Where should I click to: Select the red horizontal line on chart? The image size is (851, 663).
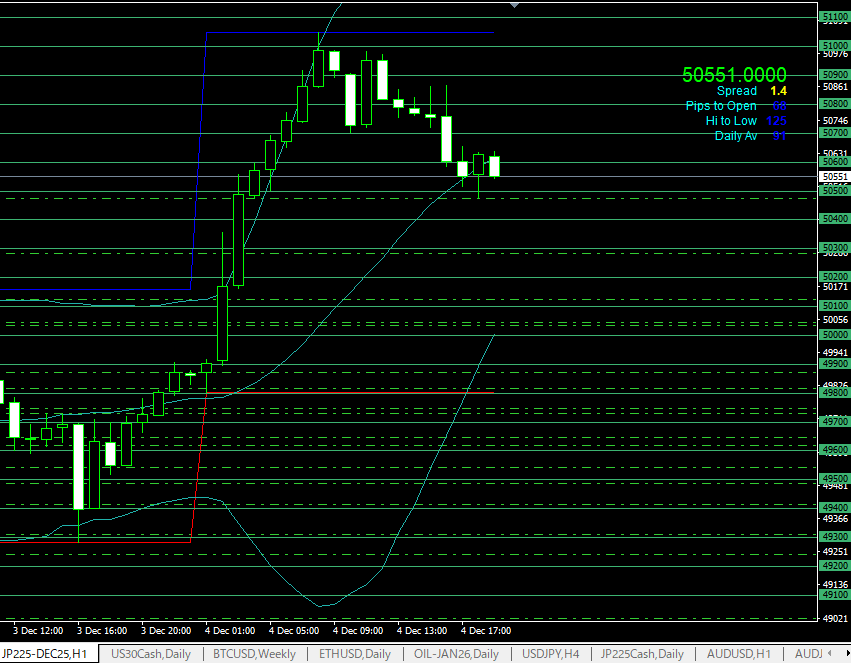point(350,393)
